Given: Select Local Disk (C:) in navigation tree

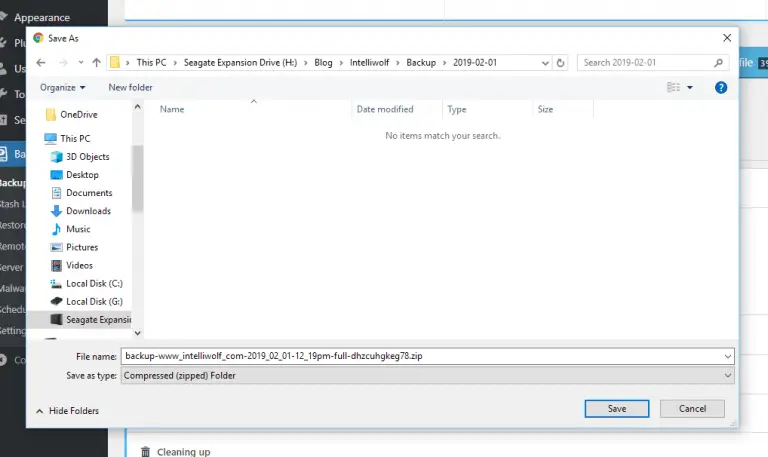Looking at the screenshot, I should [x=93, y=283].
